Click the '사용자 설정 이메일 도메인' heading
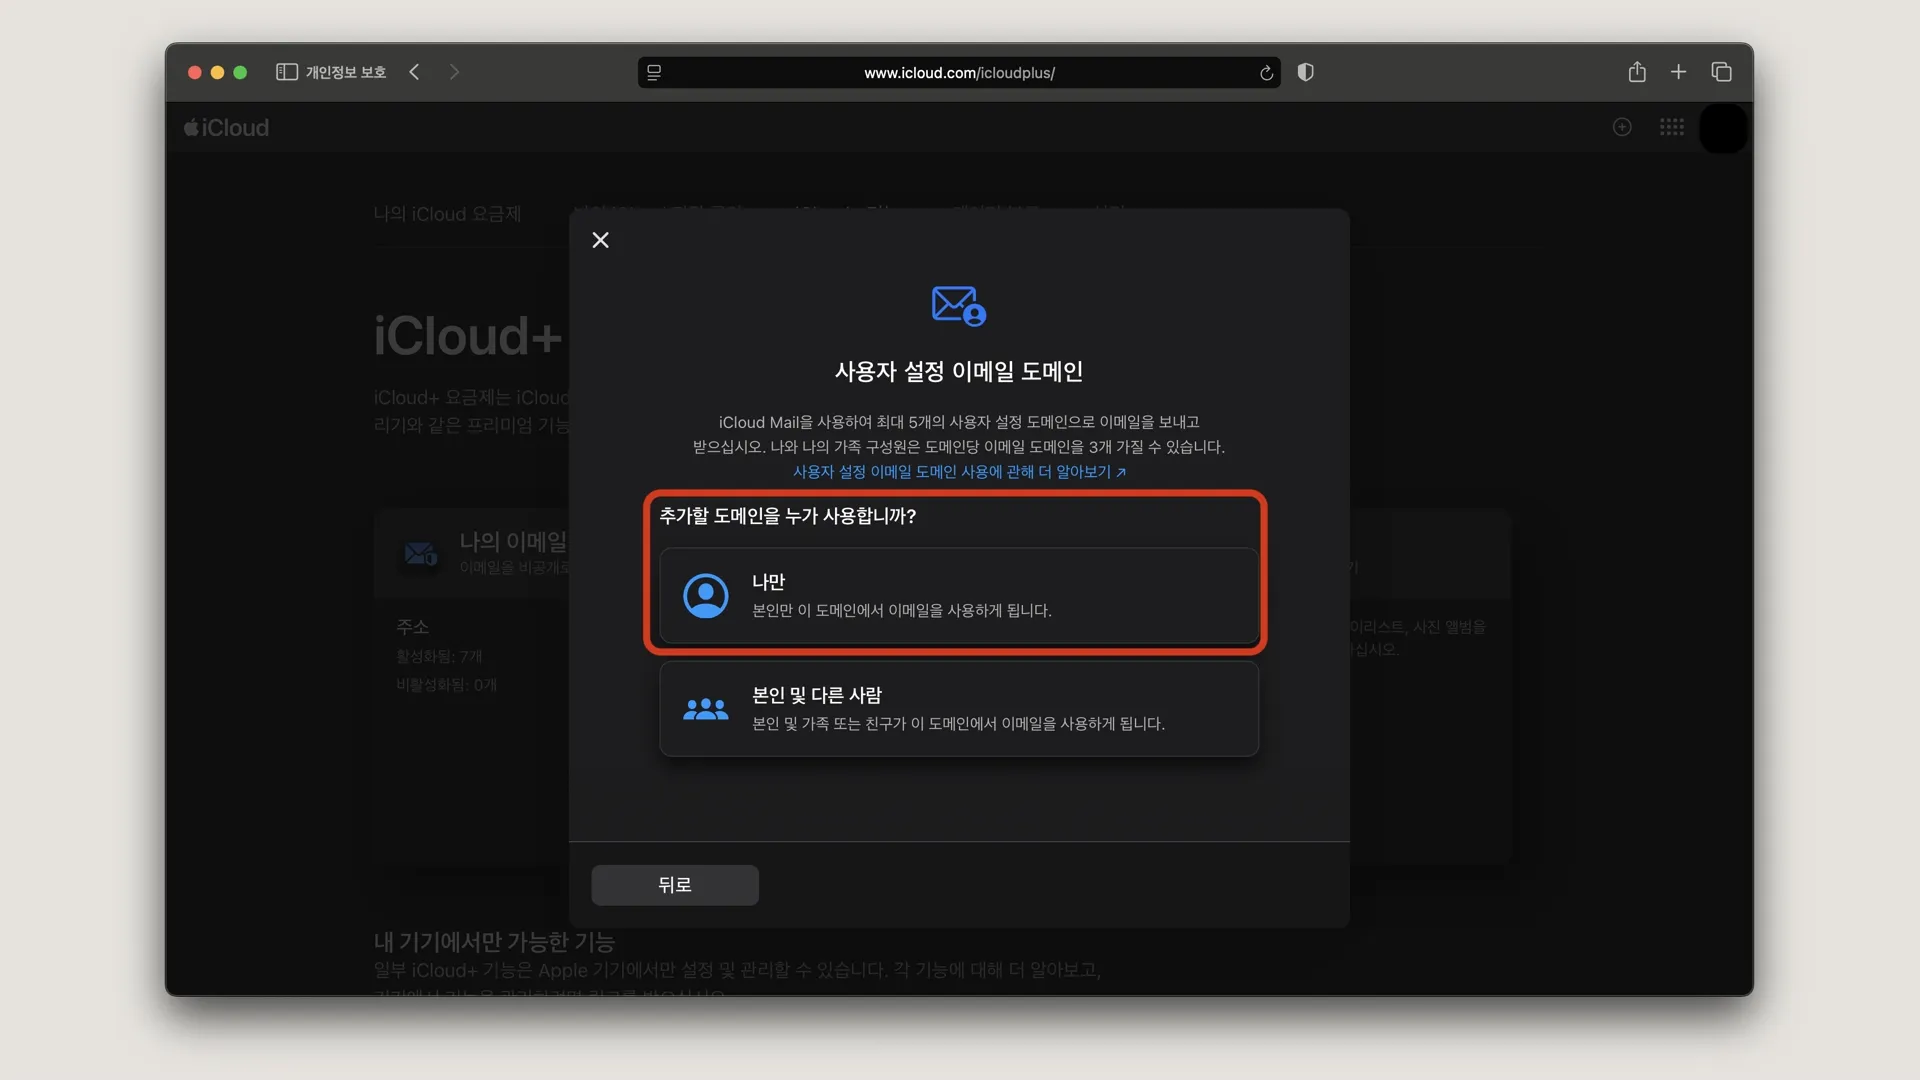The width and height of the screenshot is (1920, 1080). [959, 372]
